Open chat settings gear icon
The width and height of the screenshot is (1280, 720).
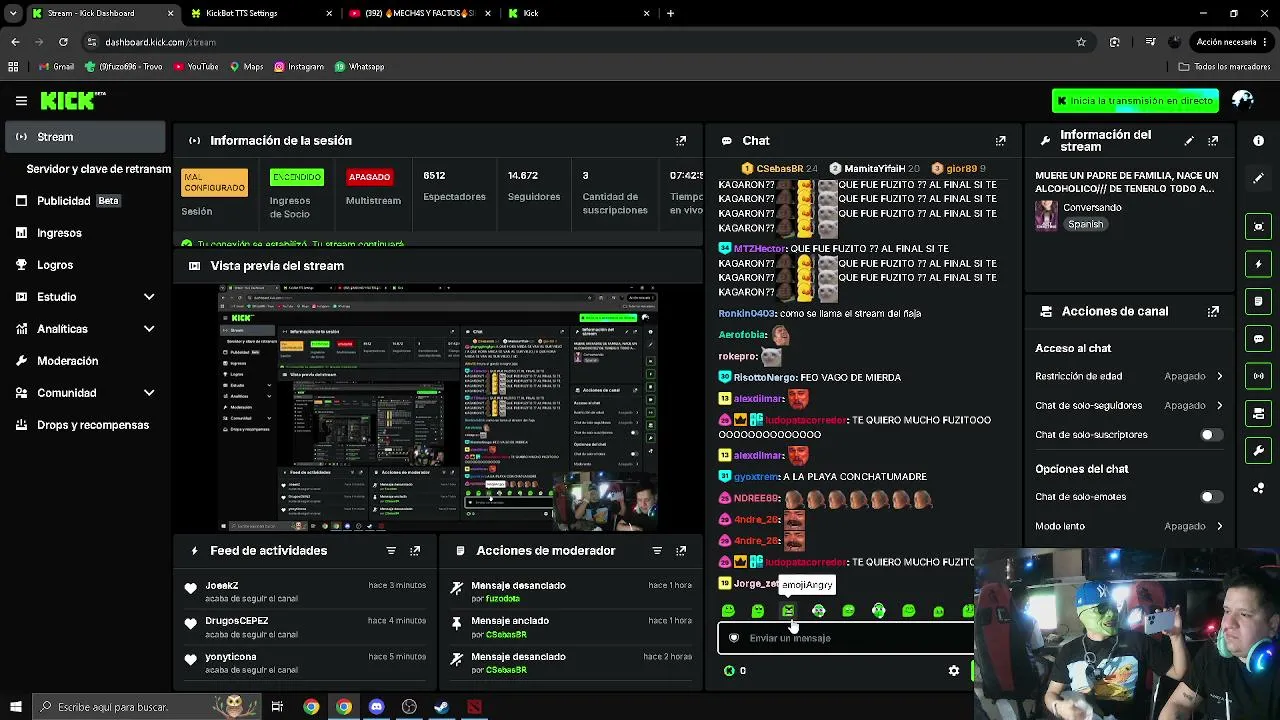point(954,671)
